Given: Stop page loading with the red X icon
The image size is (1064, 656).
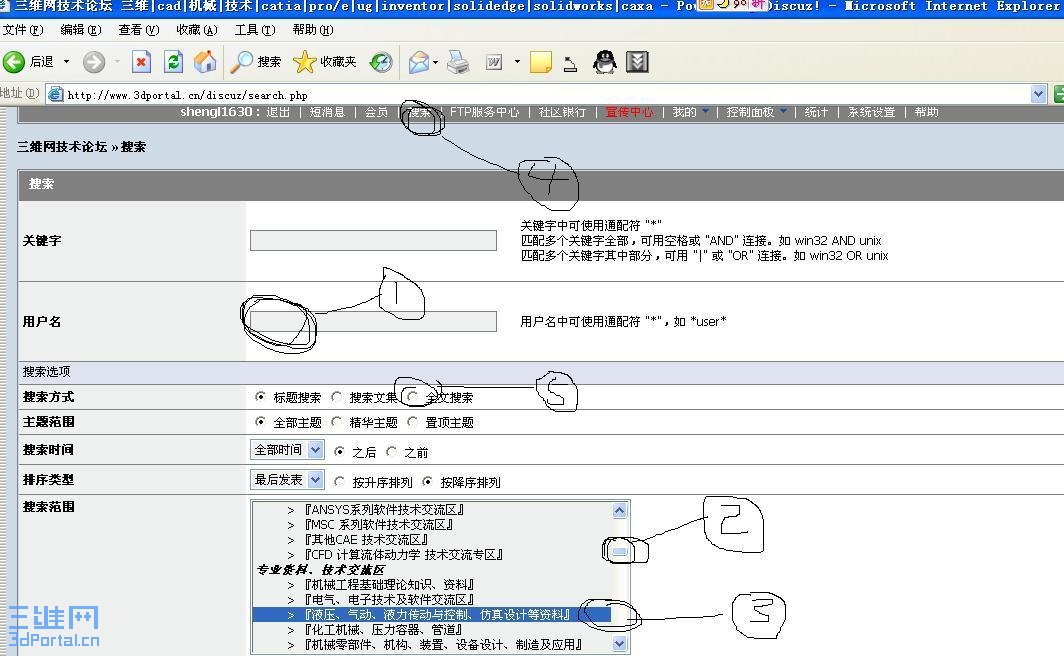Looking at the screenshot, I should 141,62.
